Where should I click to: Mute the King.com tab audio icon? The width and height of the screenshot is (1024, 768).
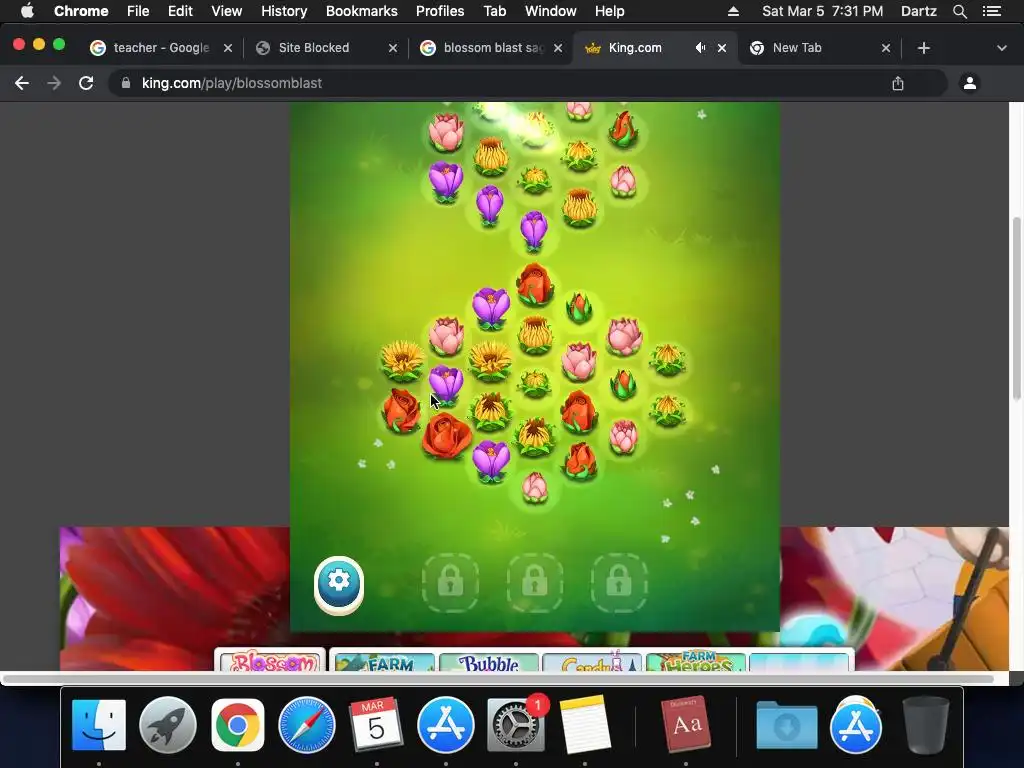[700, 48]
